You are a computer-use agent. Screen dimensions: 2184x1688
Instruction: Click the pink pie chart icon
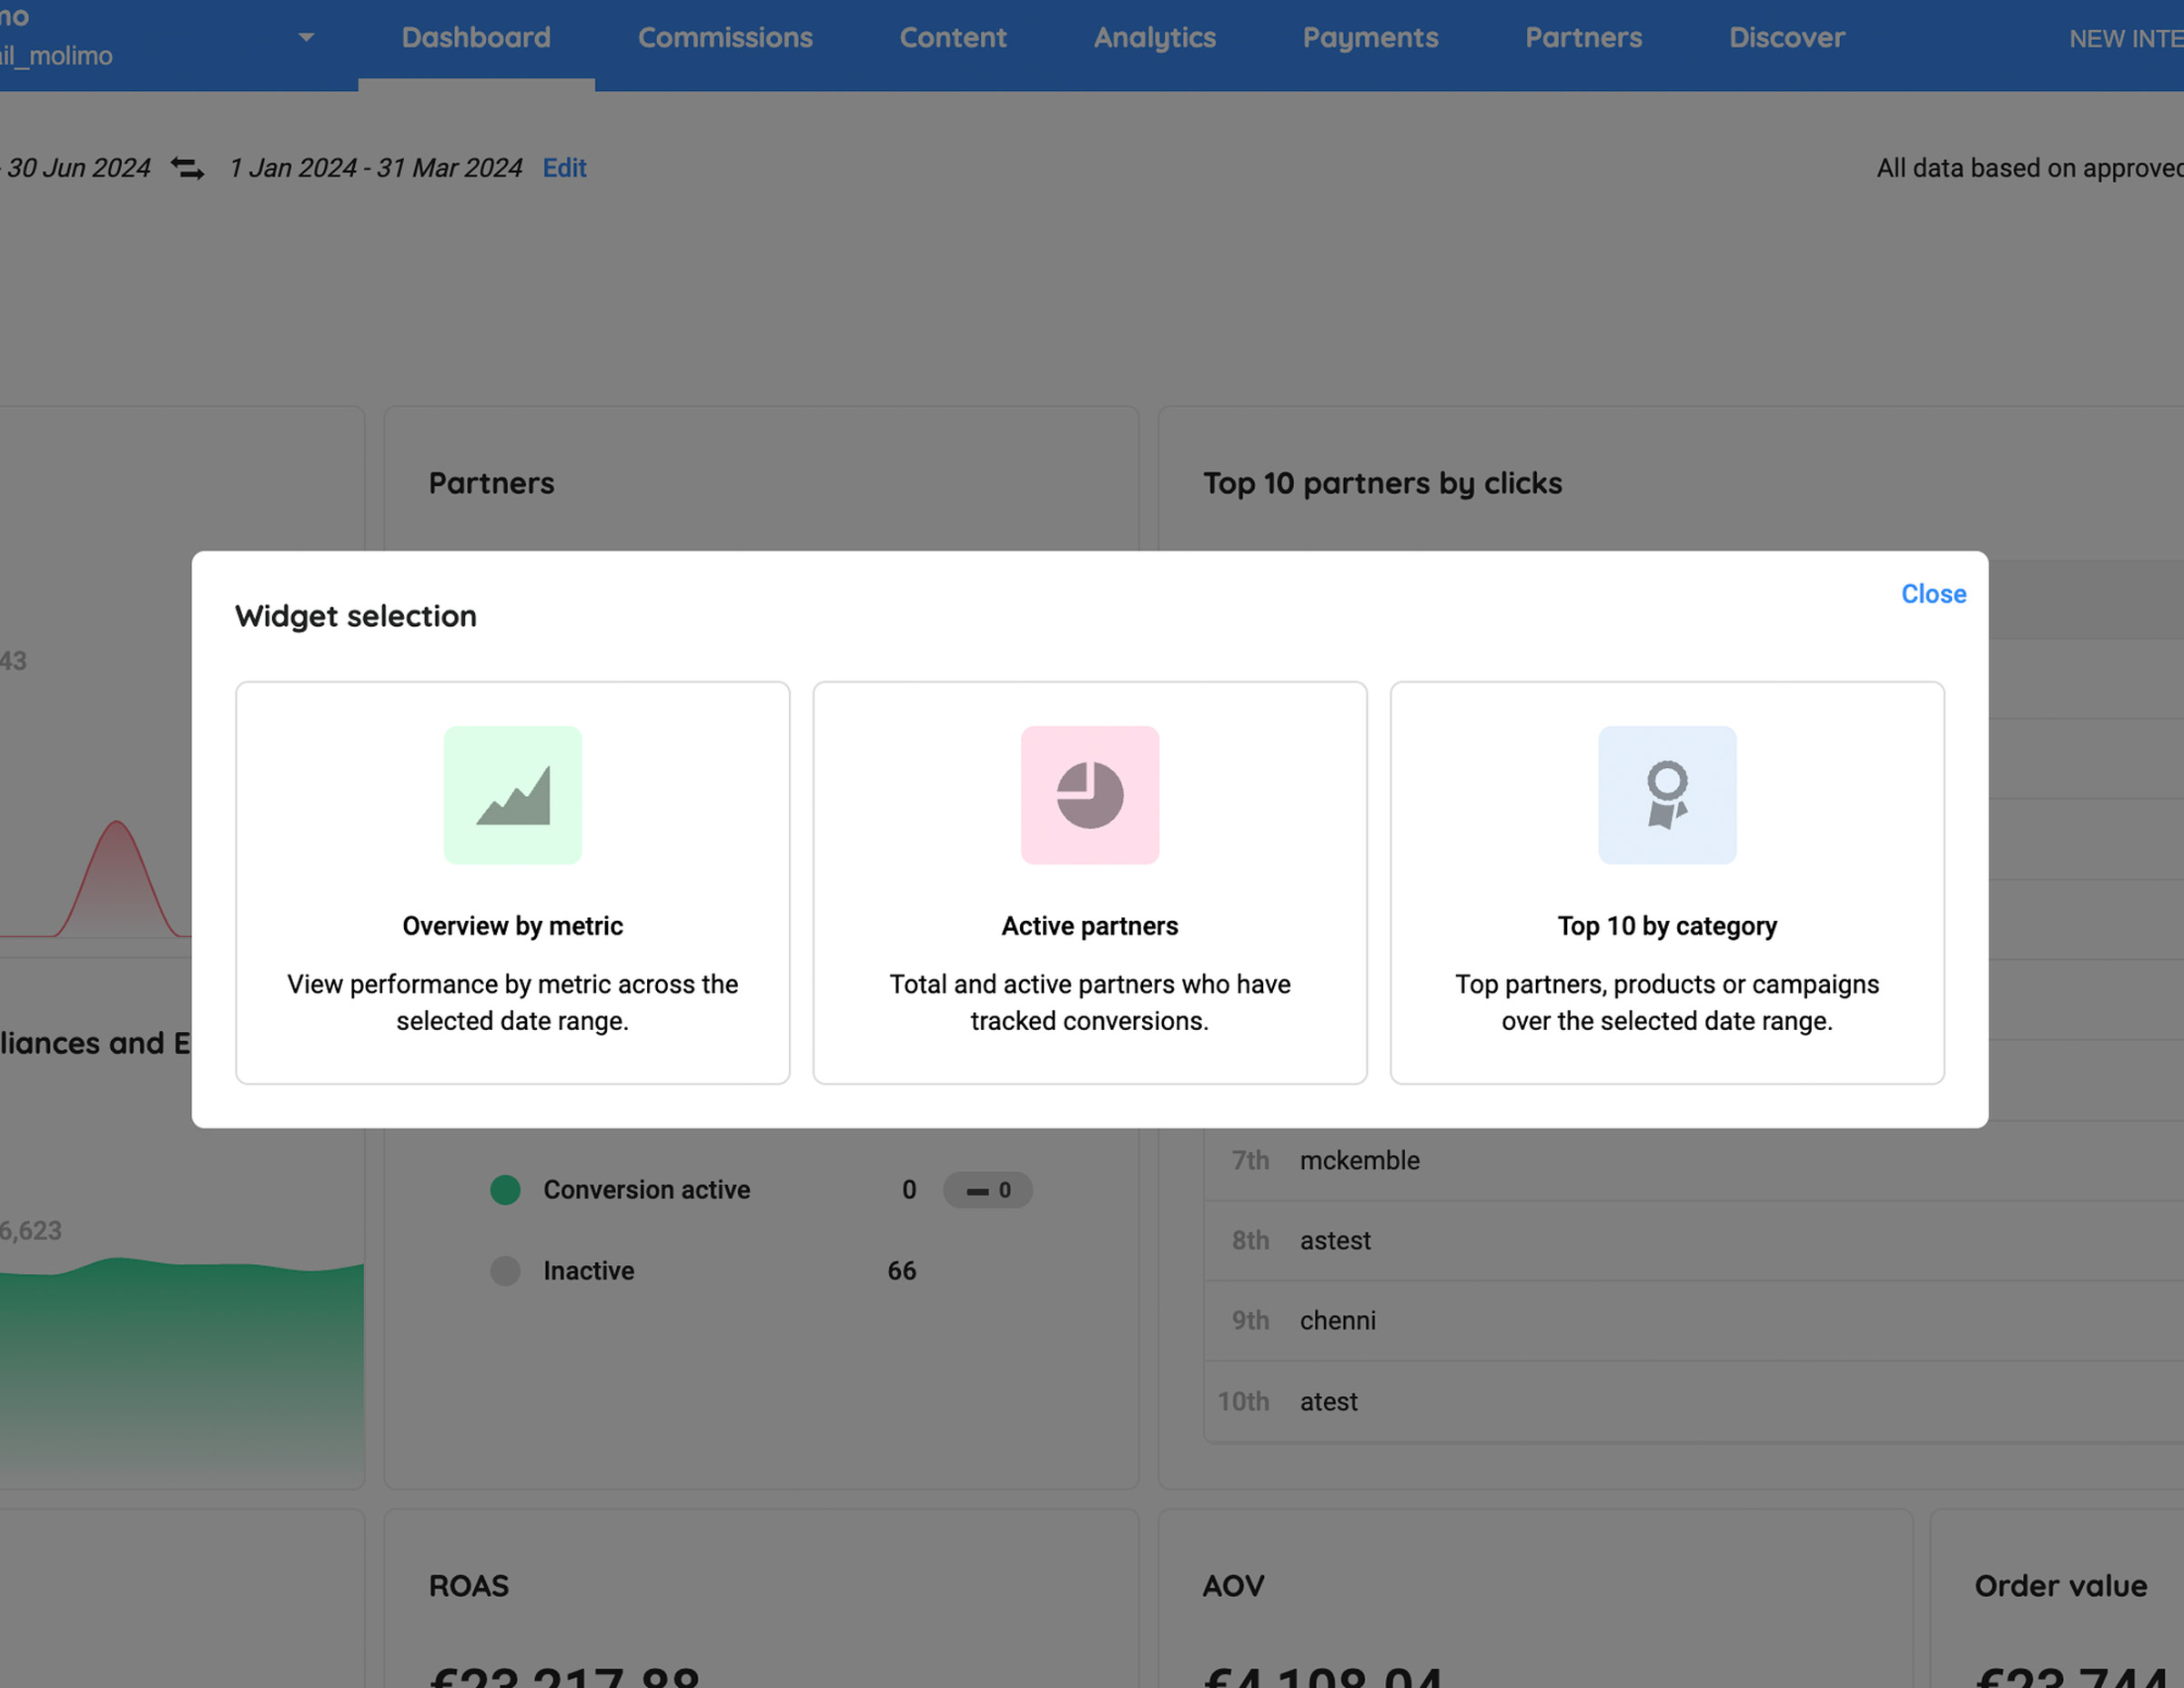pos(1089,795)
